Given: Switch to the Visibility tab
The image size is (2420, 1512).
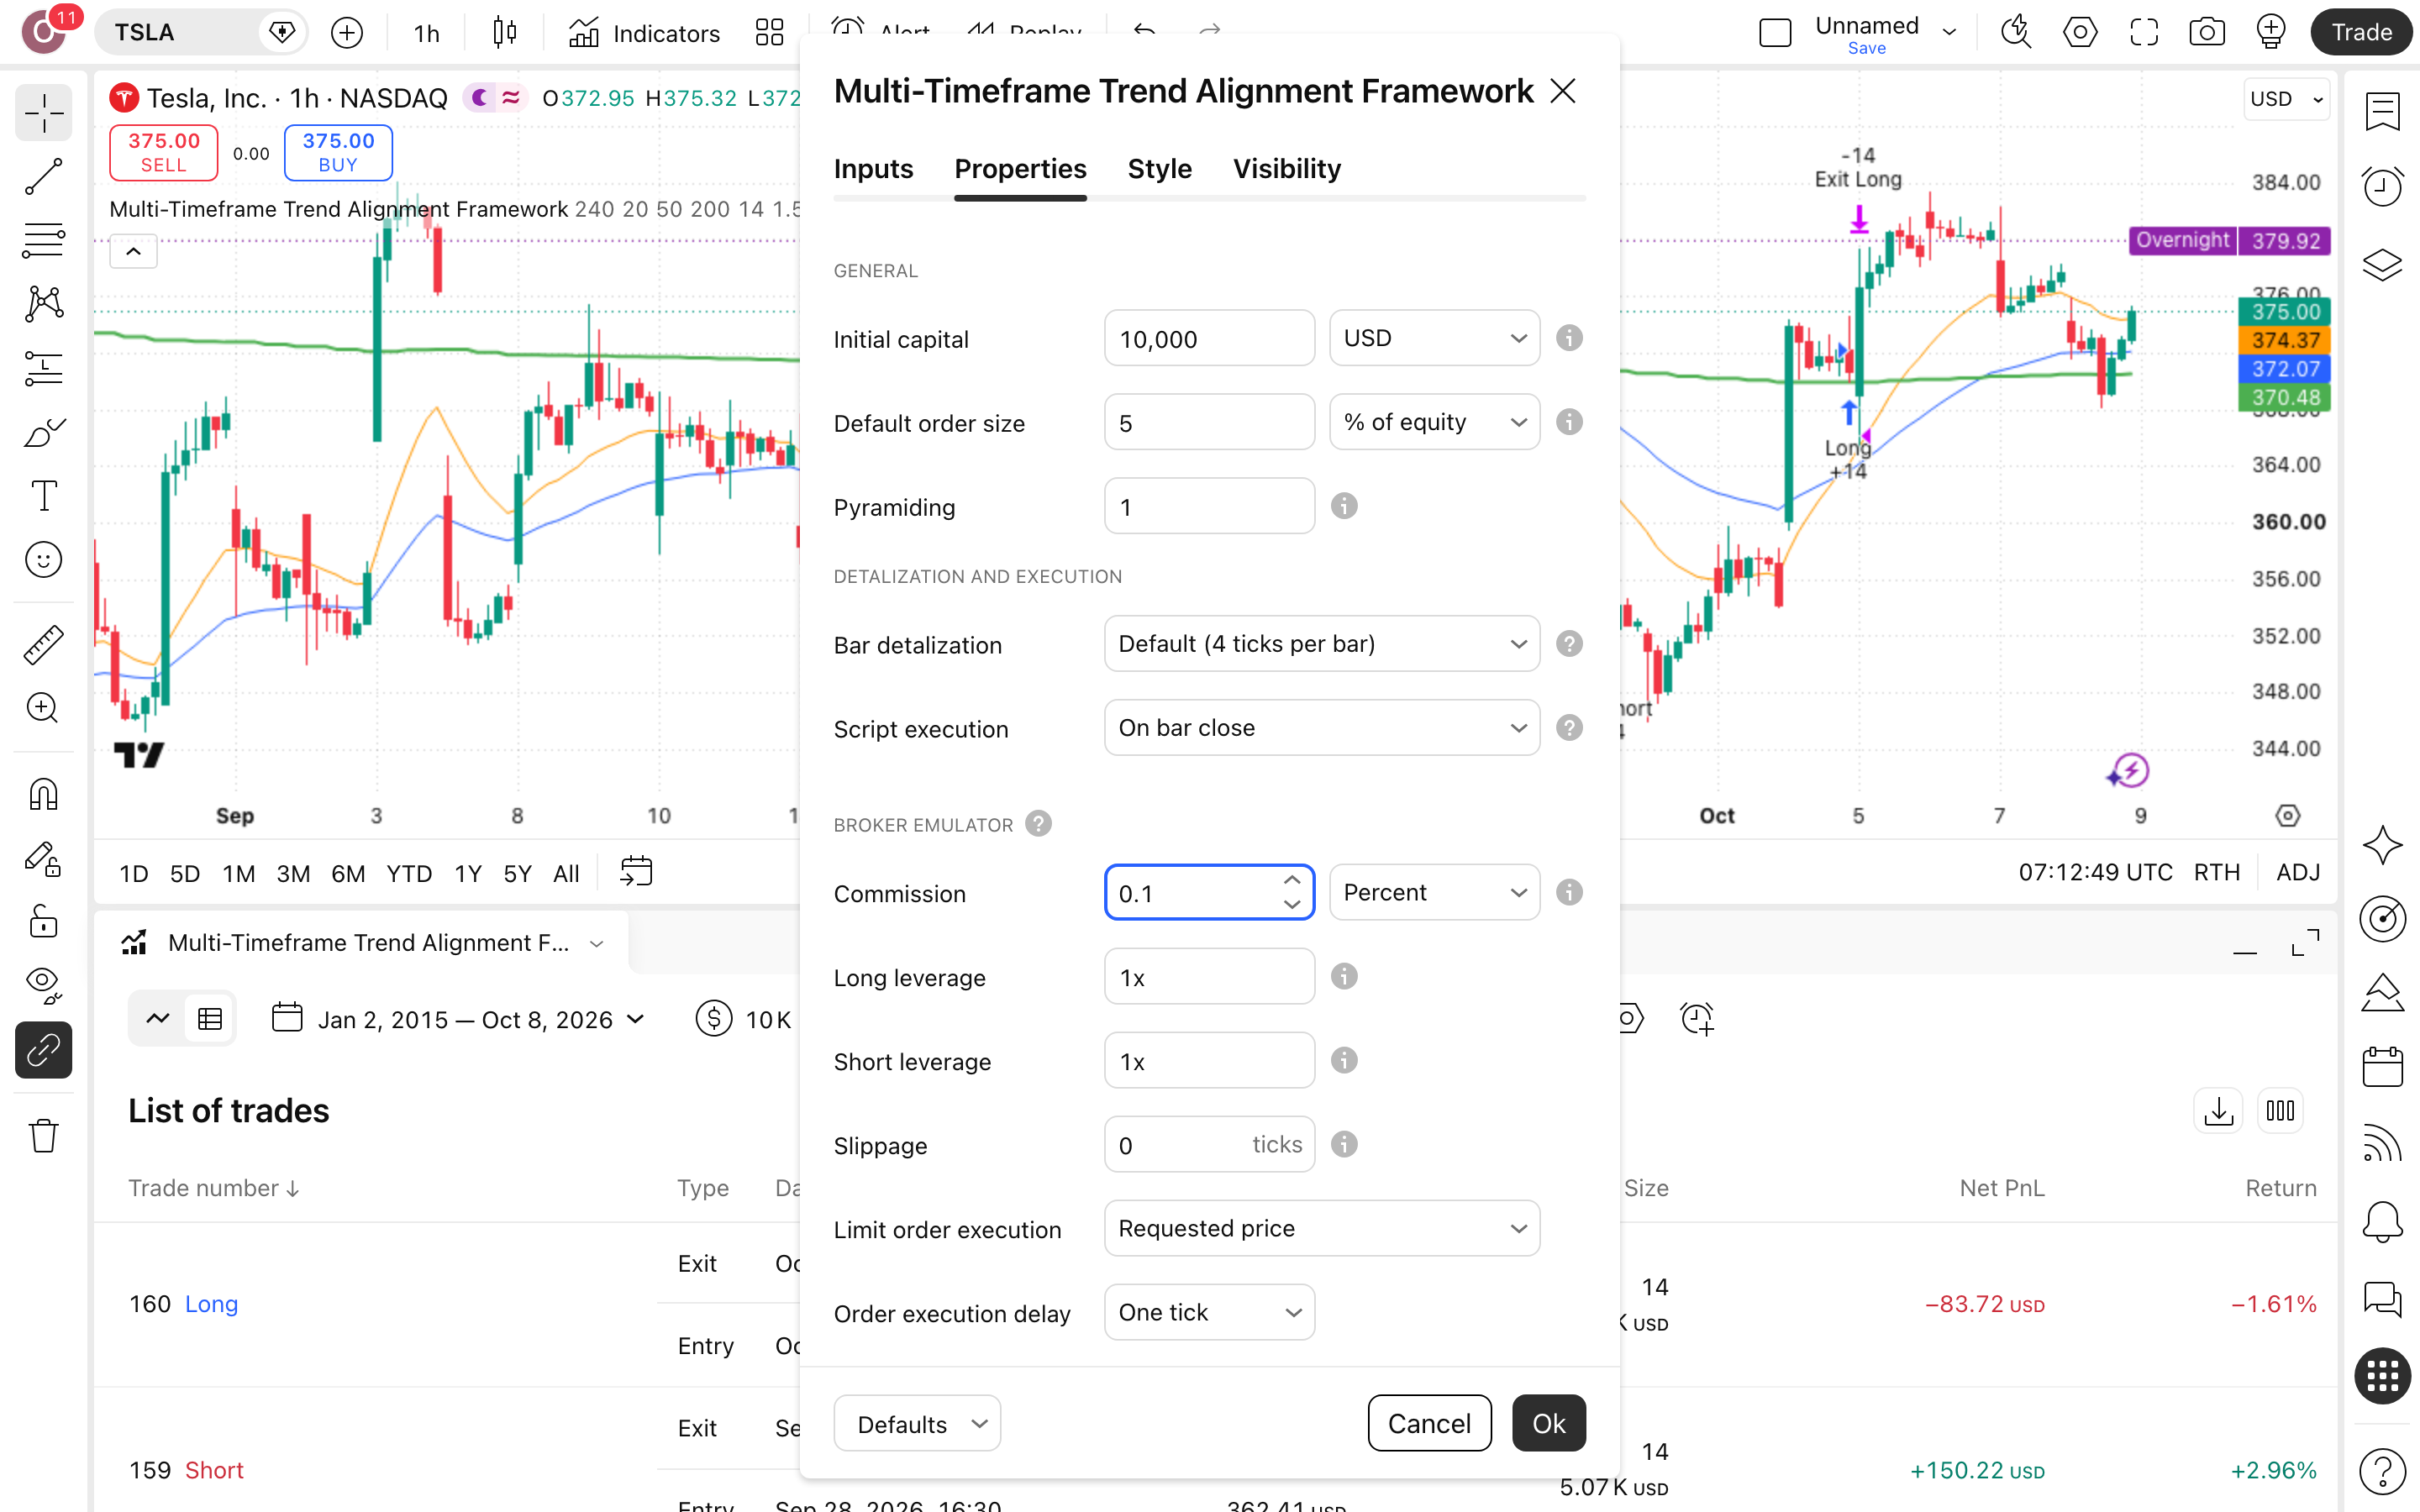Looking at the screenshot, I should tap(1286, 169).
